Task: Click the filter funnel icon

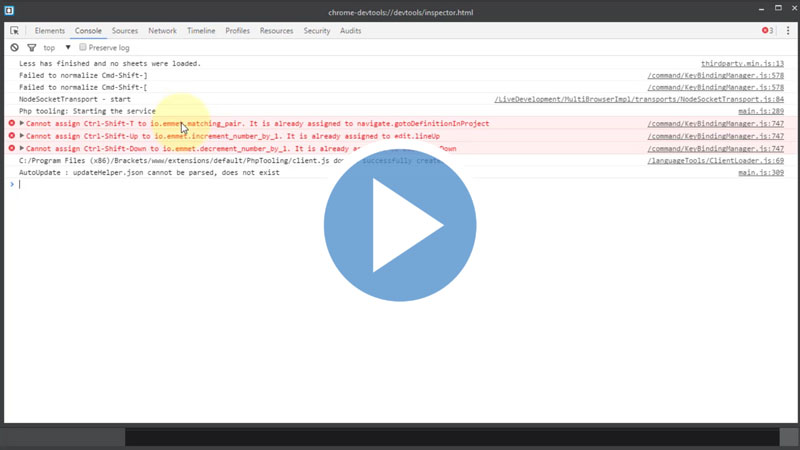Action: 32,47
